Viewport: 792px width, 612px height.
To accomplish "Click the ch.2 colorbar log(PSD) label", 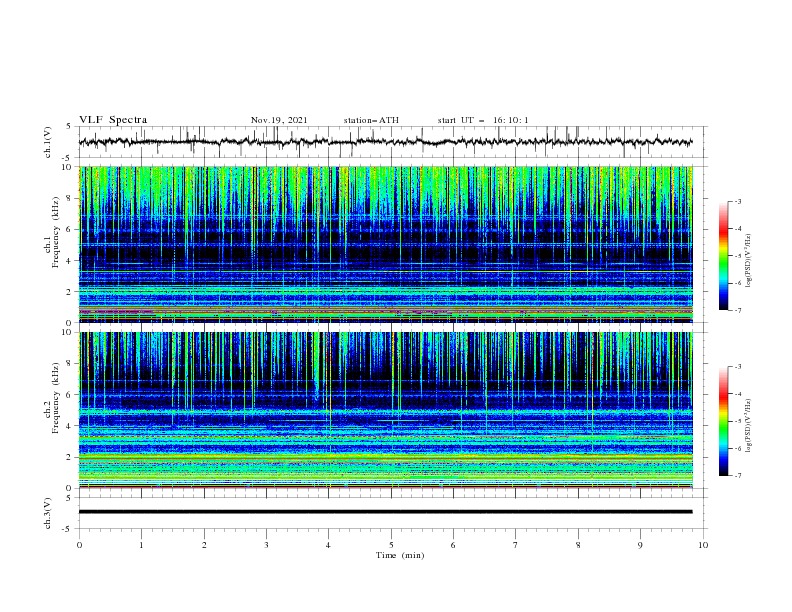I will pyautogui.click(x=749, y=426).
